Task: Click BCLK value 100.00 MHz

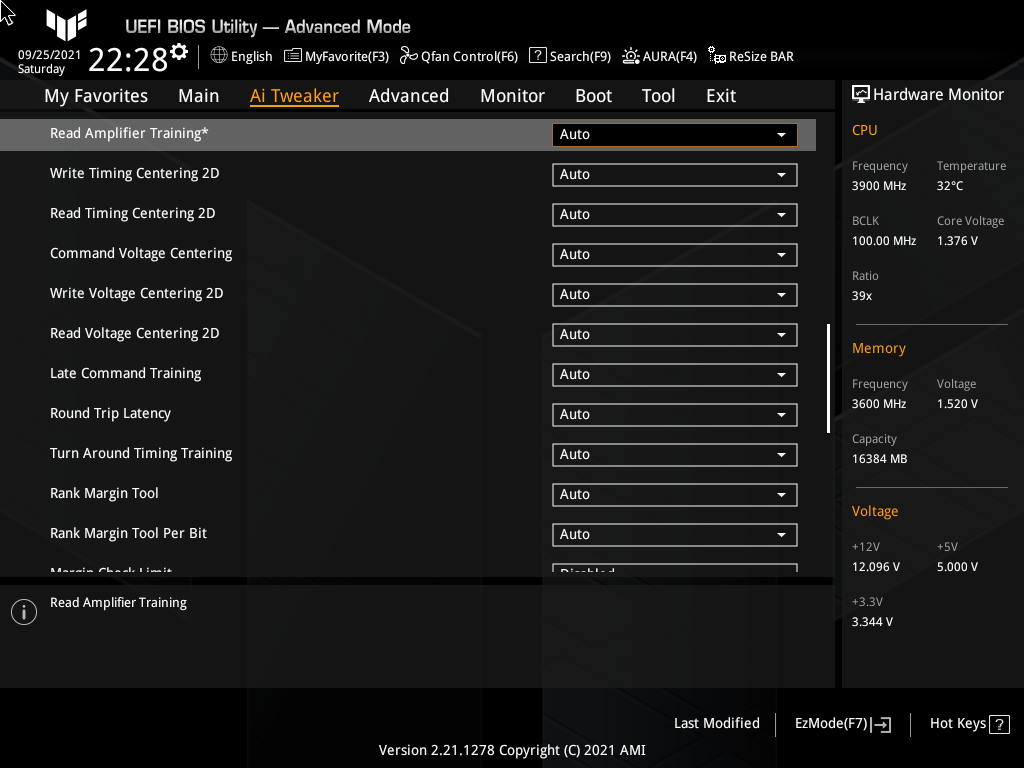Action: click(884, 241)
